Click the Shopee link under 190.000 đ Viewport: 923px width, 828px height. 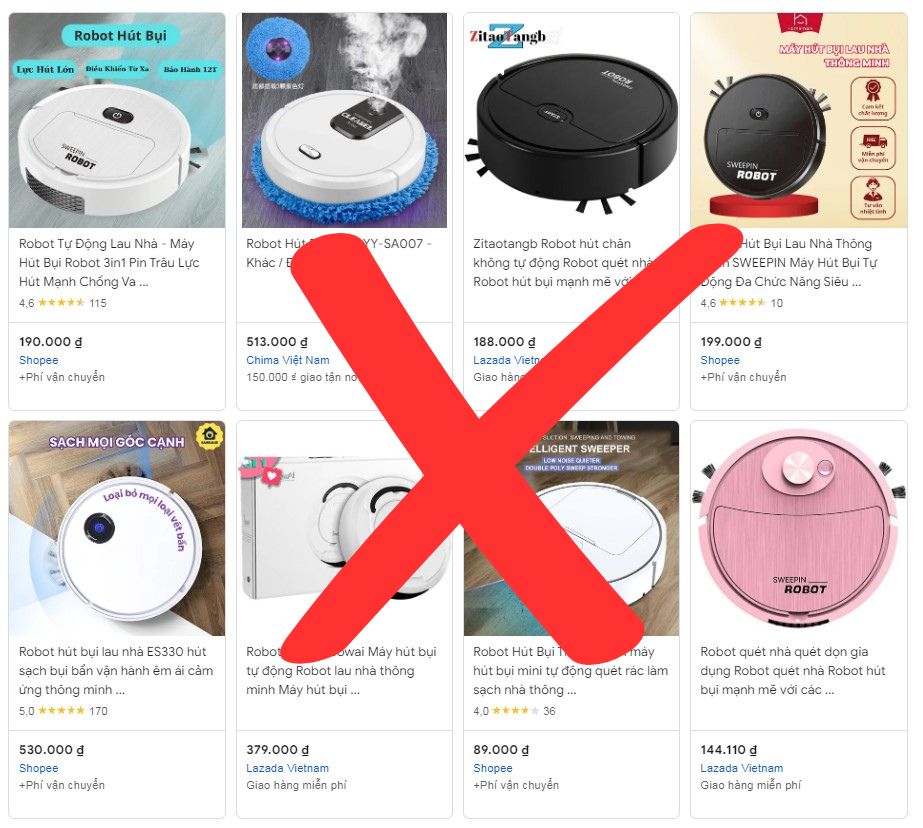click(39, 360)
